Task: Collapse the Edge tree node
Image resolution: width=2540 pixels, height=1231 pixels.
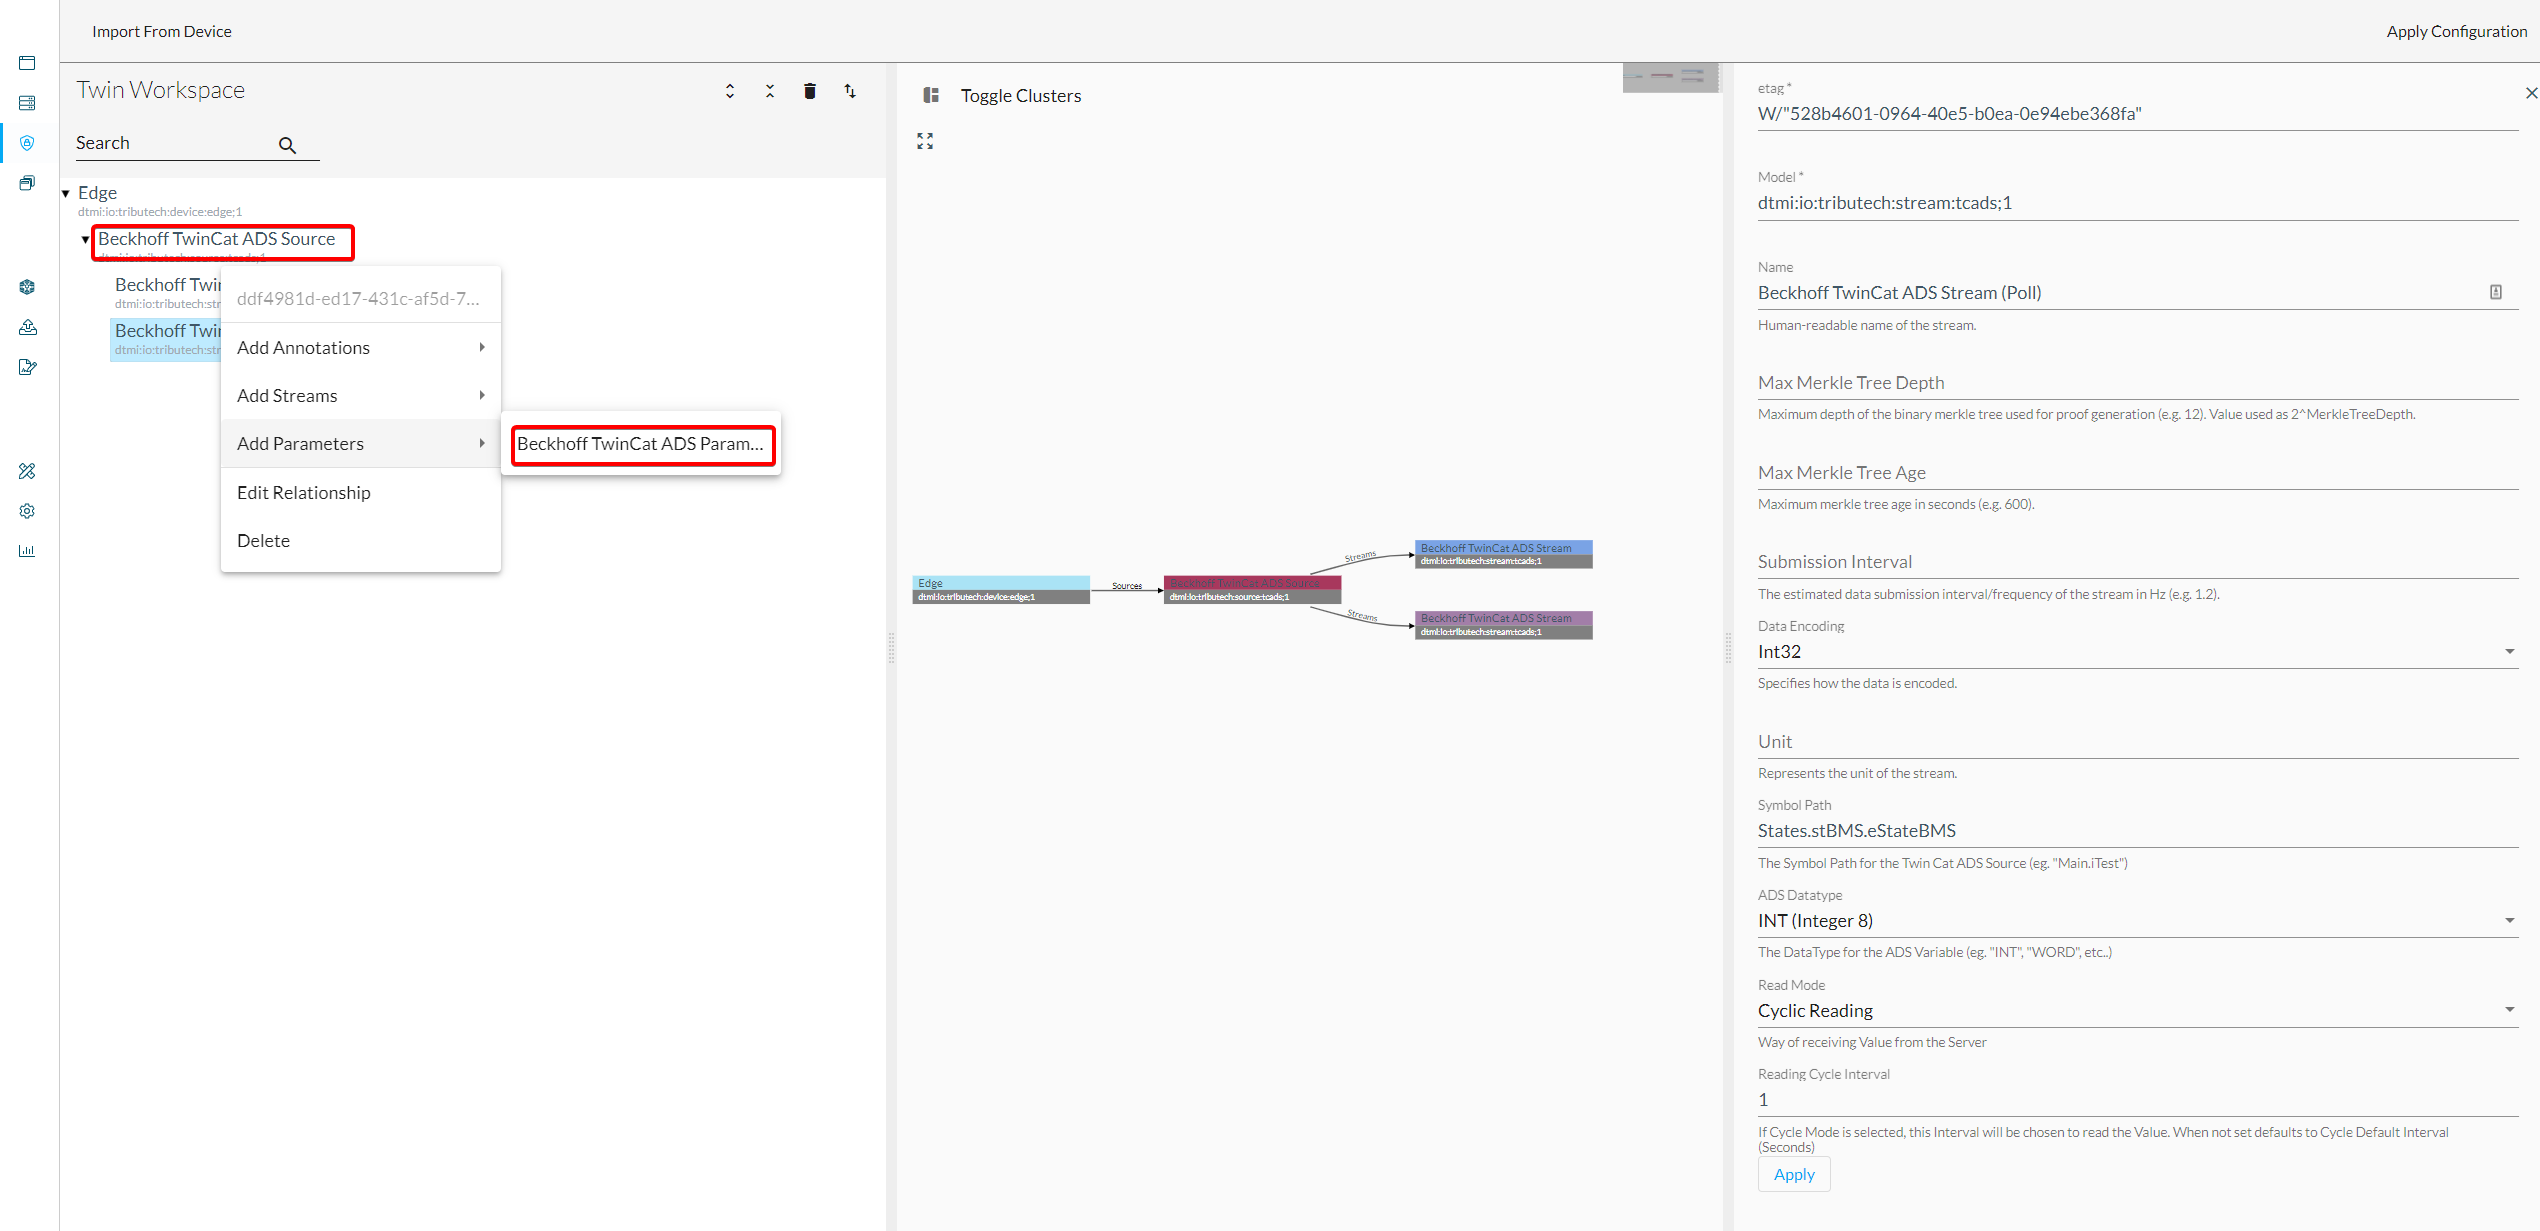Action: (x=66, y=193)
